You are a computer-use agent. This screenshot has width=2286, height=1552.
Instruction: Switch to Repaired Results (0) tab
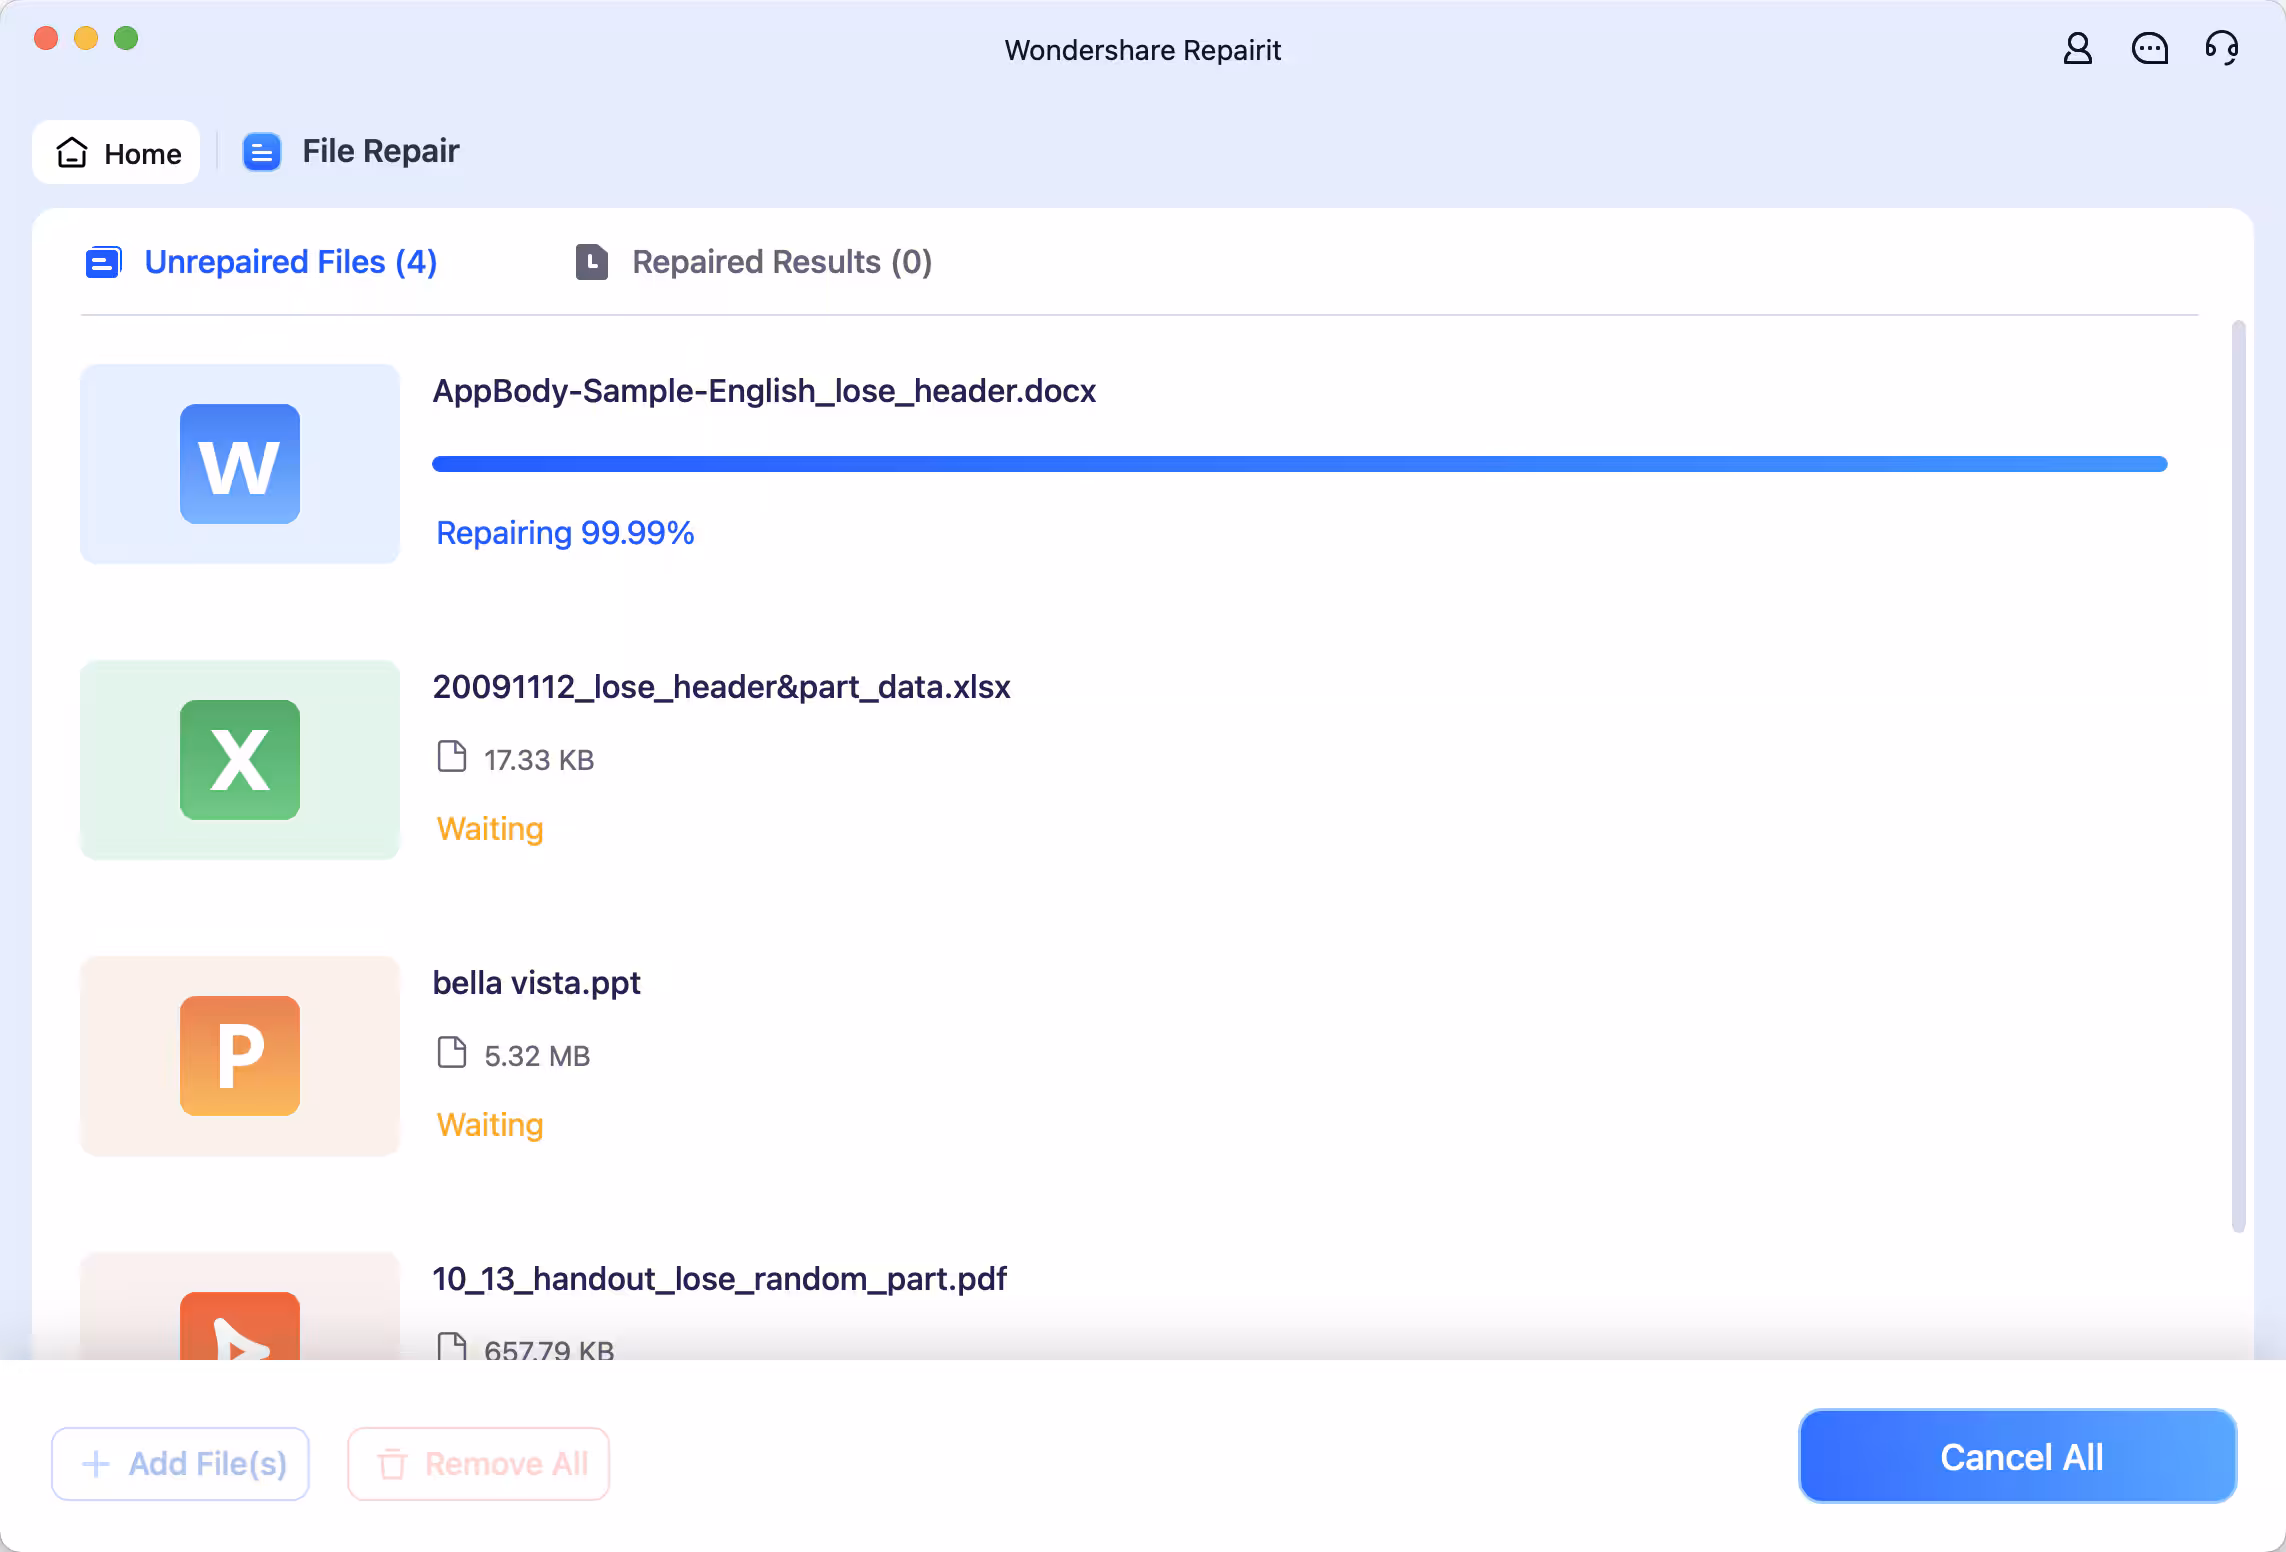tap(754, 262)
